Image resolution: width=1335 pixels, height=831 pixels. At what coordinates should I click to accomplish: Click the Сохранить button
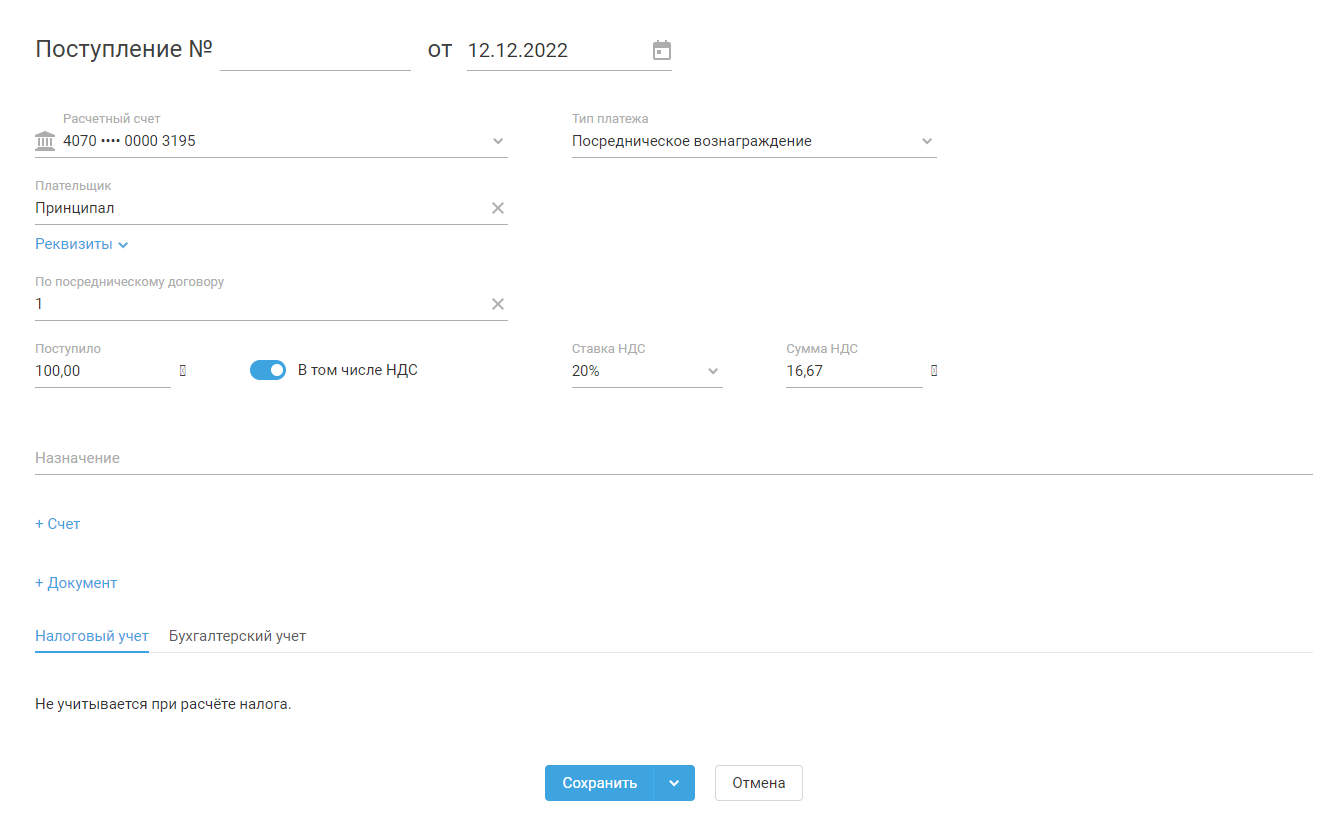[x=599, y=783]
